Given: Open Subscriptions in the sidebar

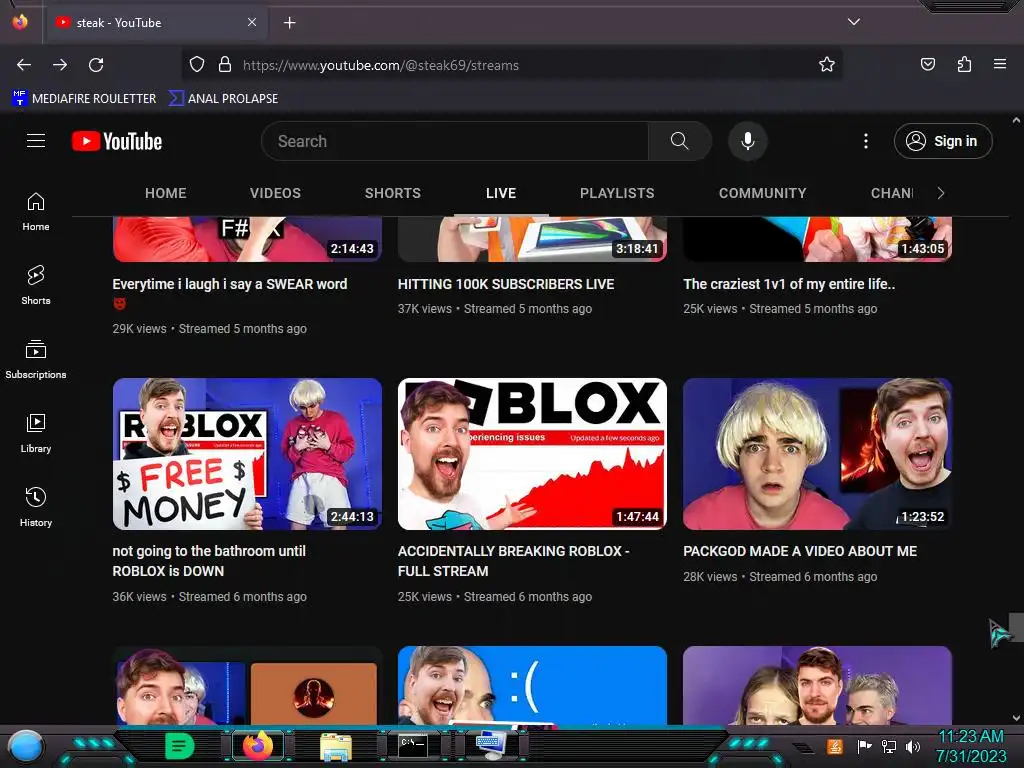Looking at the screenshot, I should coord(36,360).
